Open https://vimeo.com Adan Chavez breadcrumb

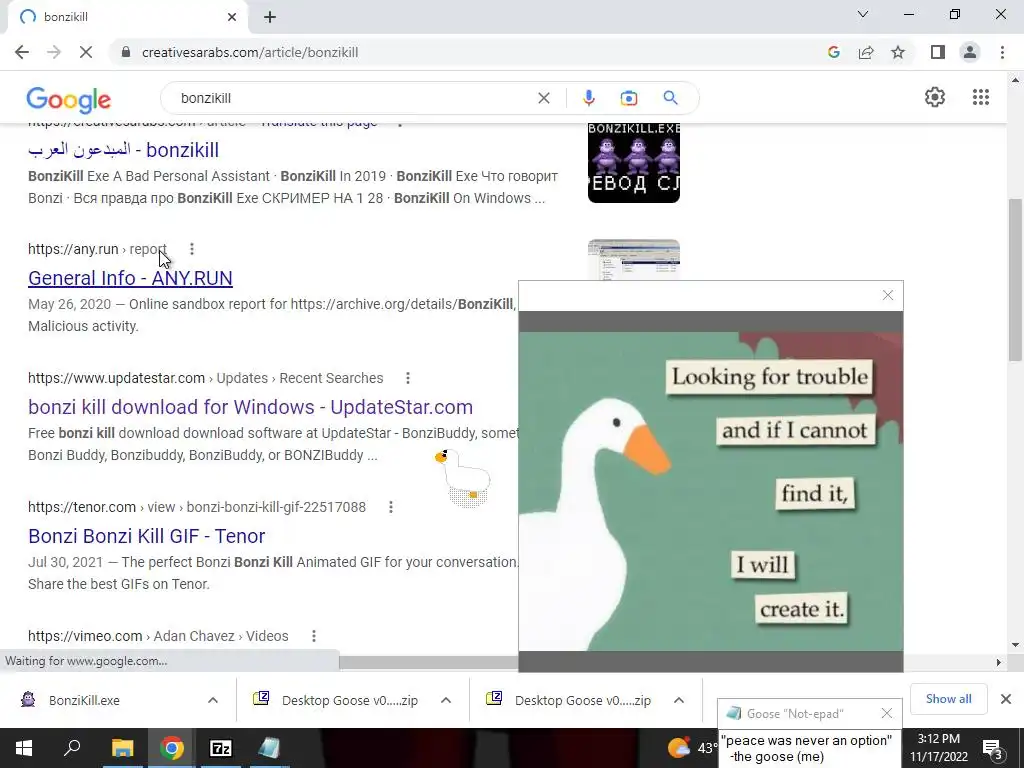pos(158,635)
